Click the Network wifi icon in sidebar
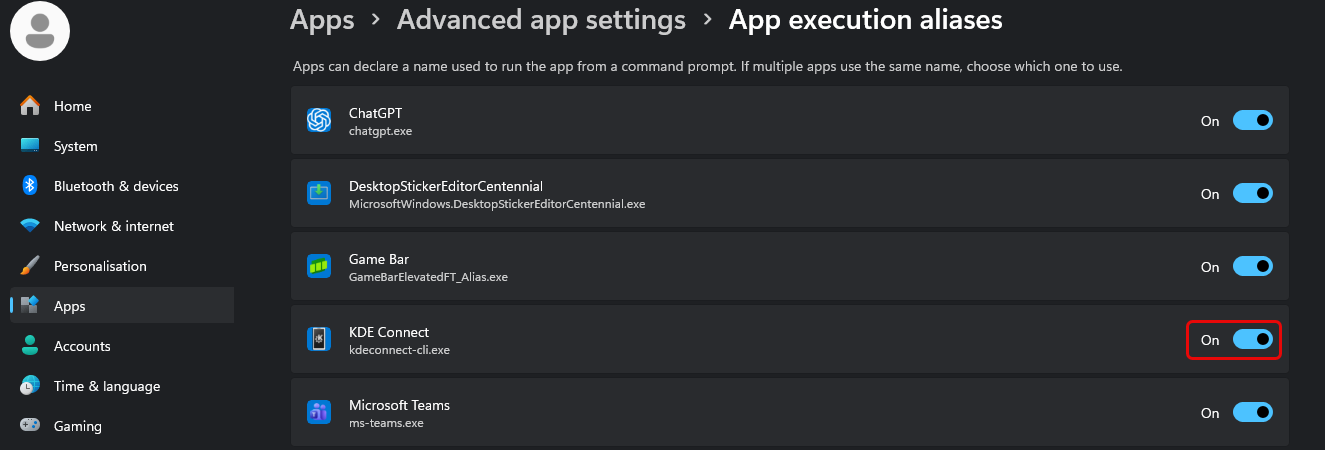 pyautogui.click(x=30, y=226)
